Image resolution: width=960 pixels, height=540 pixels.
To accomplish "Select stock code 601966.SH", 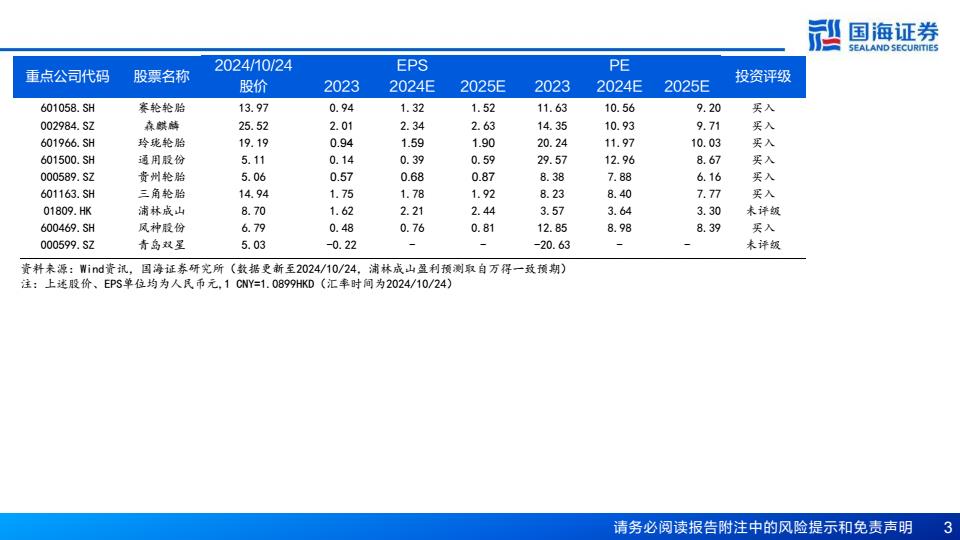I will (x=67, y=143).
